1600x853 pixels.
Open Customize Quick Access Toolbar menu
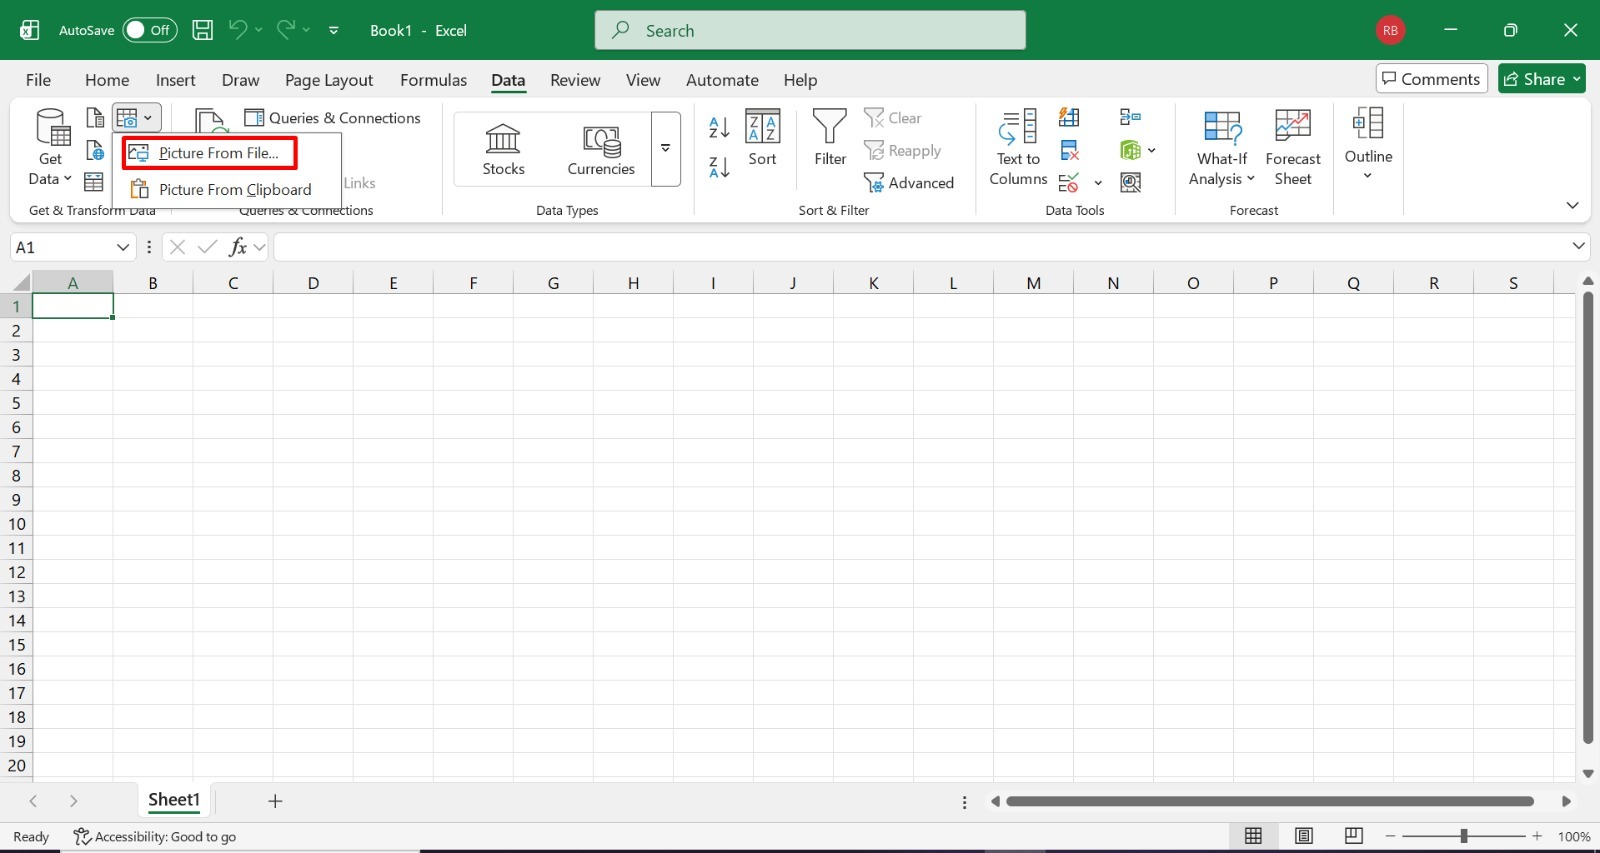tap(334, 30)
